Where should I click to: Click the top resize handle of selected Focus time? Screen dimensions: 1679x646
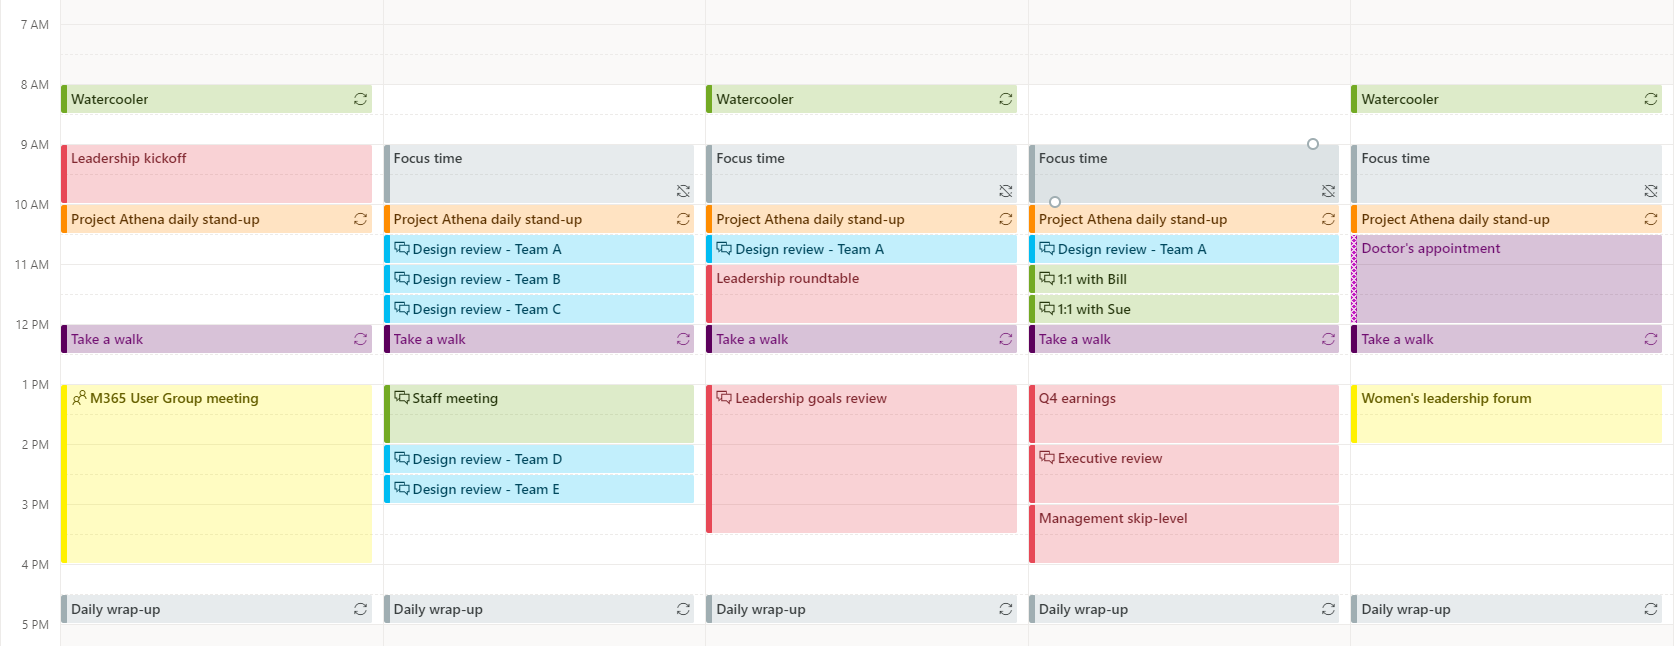pos(1313,144)
